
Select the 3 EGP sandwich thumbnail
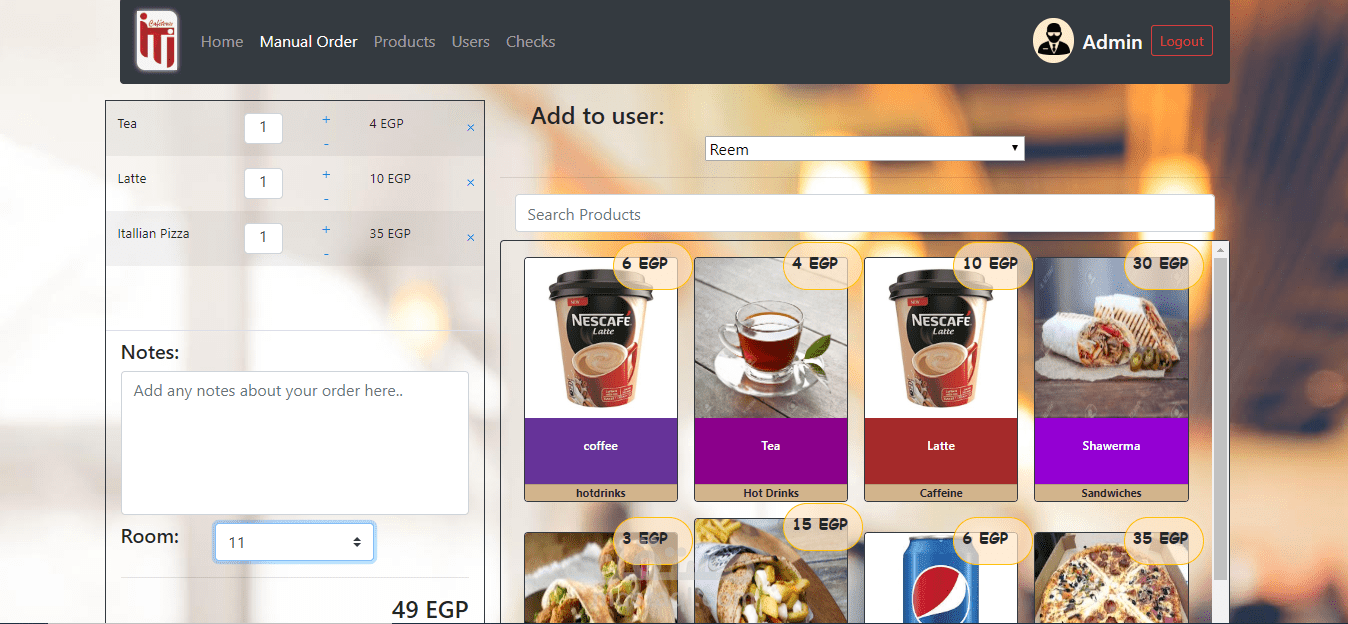pyautogui.click(x=601, y=578)
